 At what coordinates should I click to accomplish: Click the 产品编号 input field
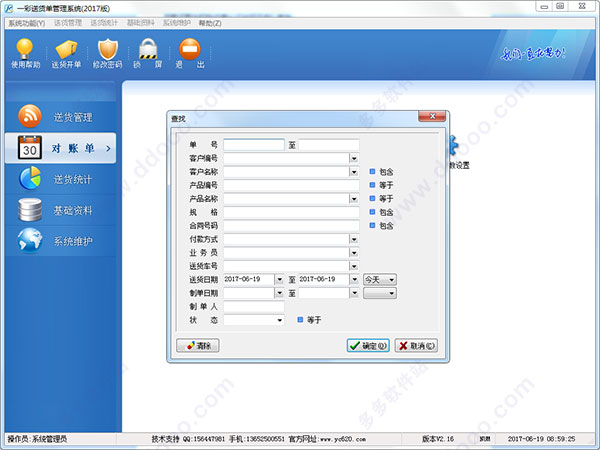click(x=291, y=185)
